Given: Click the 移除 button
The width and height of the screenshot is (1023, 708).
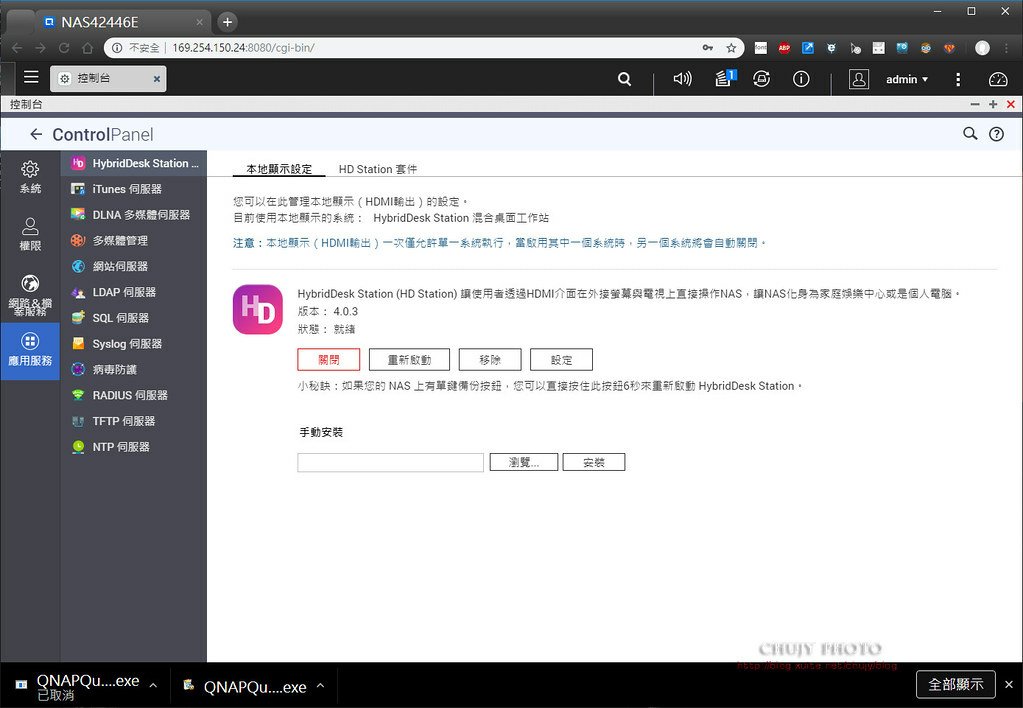Looking at the screenshot, I should click(x=490, y=360).
